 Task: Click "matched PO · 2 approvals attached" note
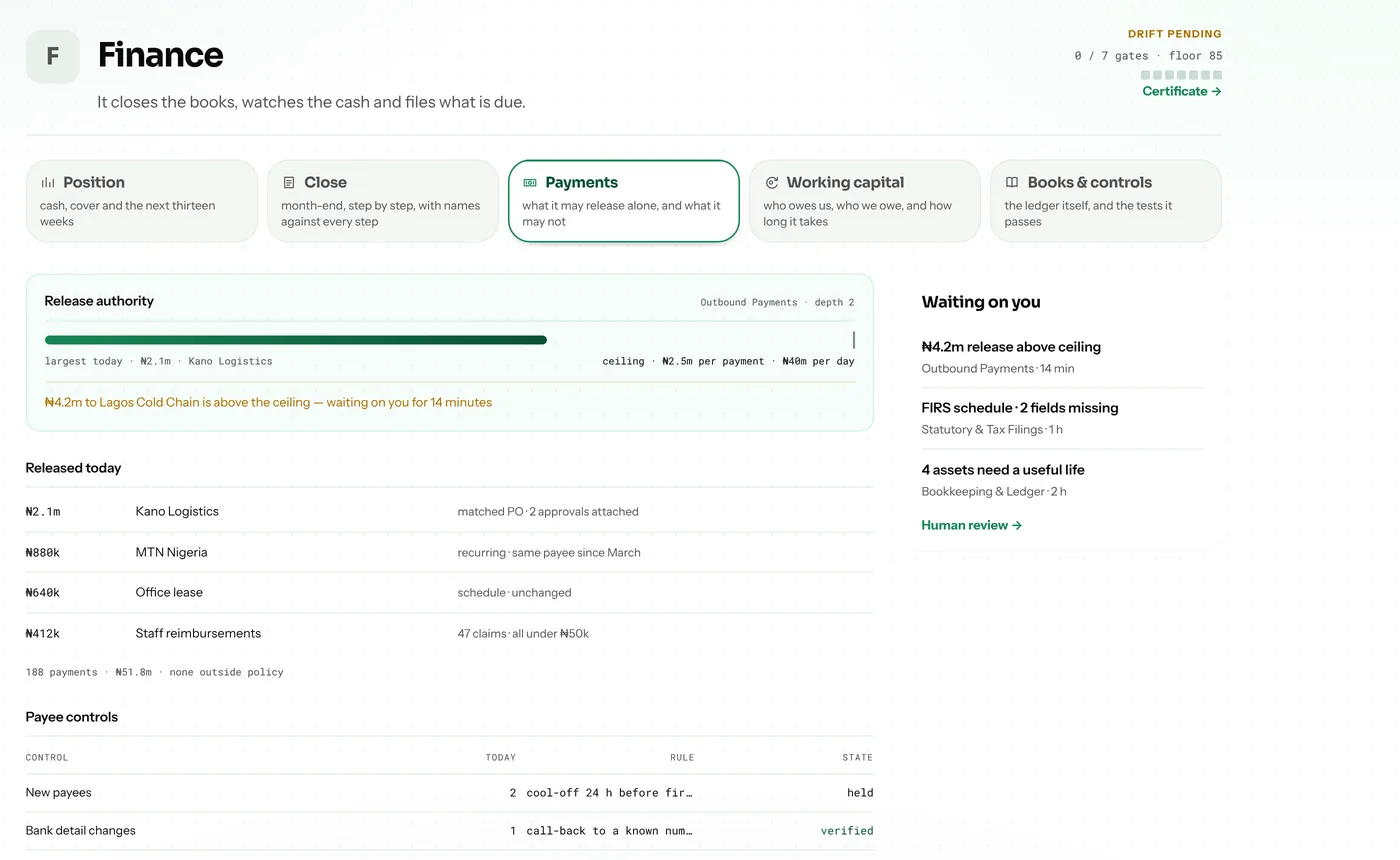click(x=548, y=511)
